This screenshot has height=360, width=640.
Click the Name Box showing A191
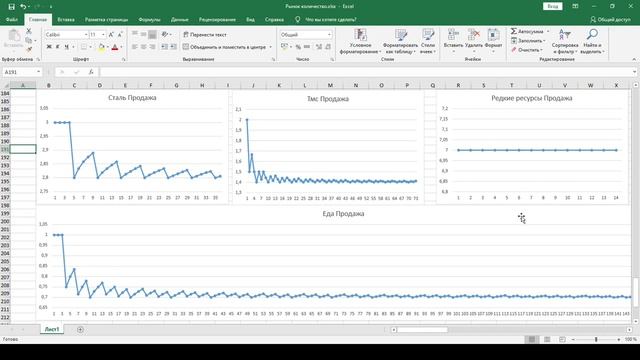(x=22, y=72)
